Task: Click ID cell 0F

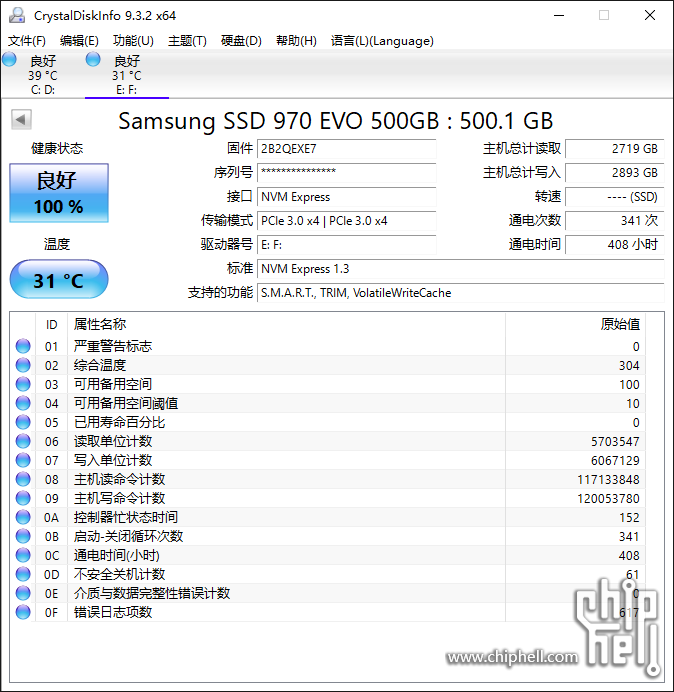Action: tap(51, 612)
